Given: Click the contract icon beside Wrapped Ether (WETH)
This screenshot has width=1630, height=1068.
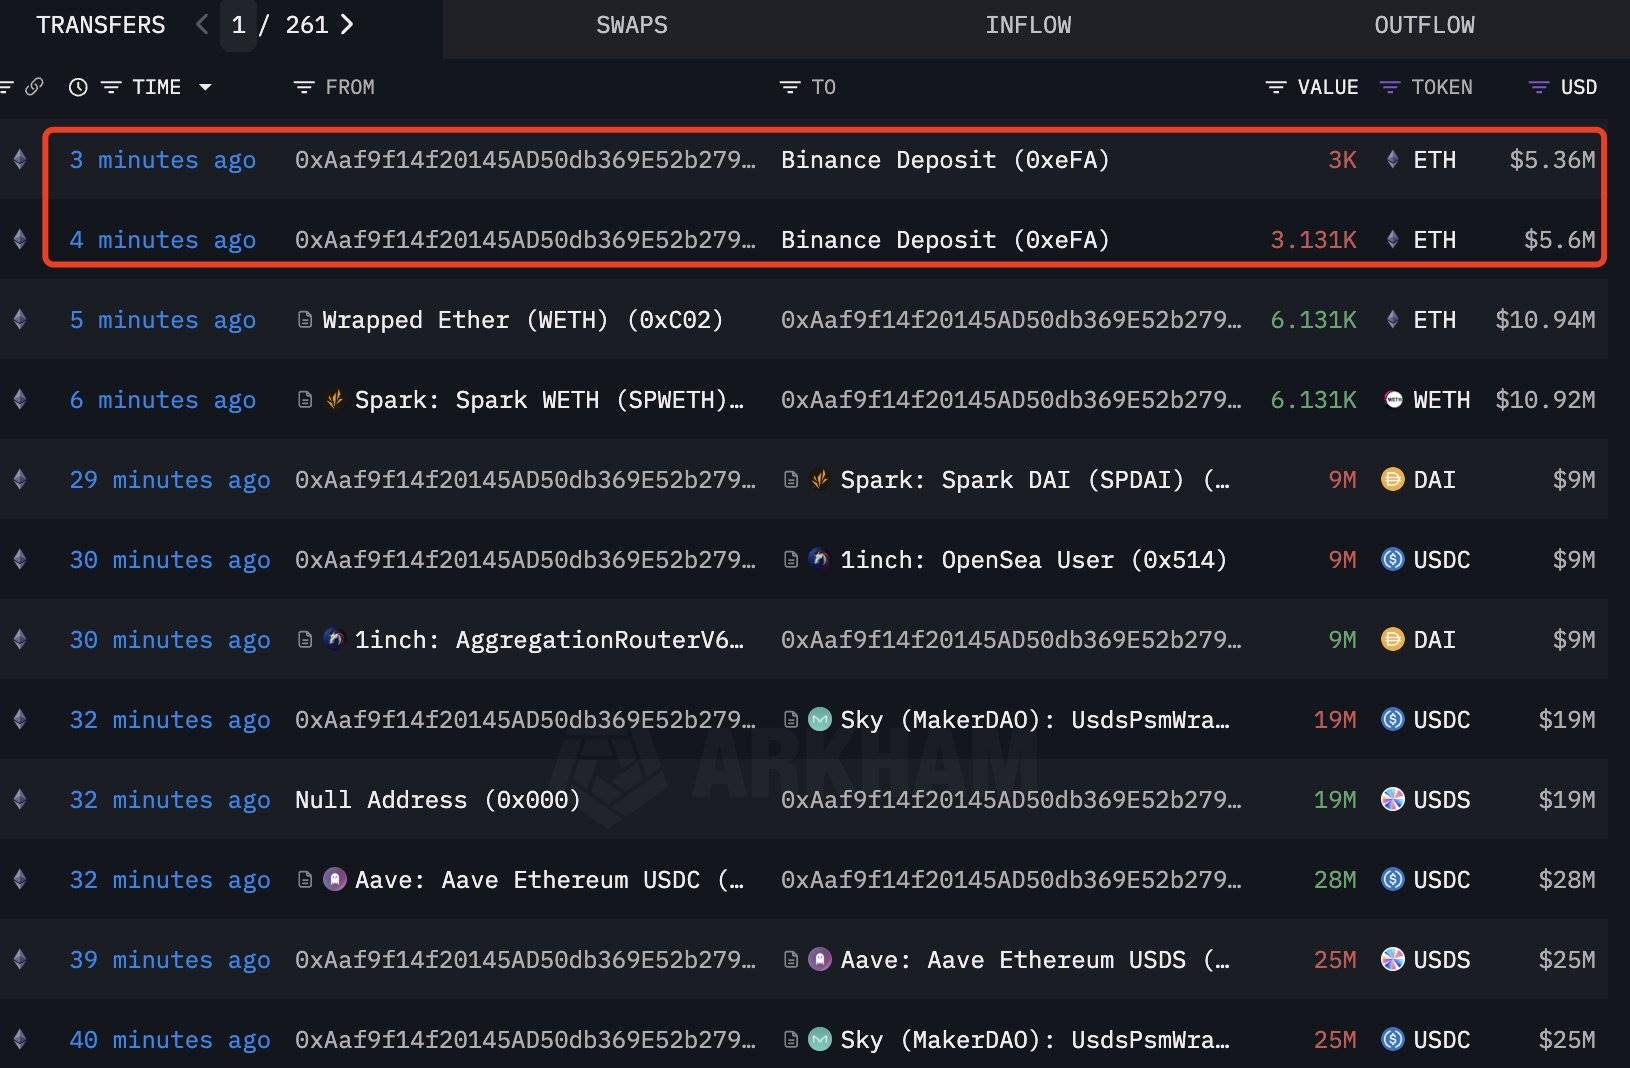Looking at the screenshot, I should click(305, 320).
